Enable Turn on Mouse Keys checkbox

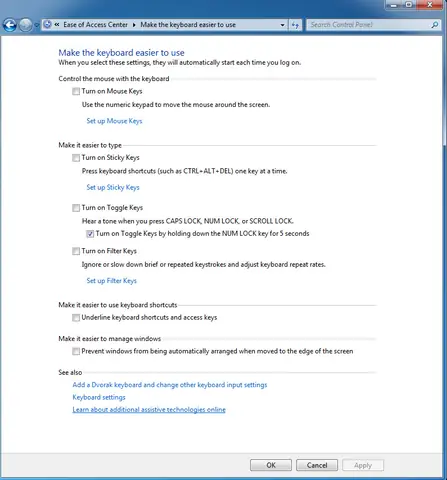[76, 91]
